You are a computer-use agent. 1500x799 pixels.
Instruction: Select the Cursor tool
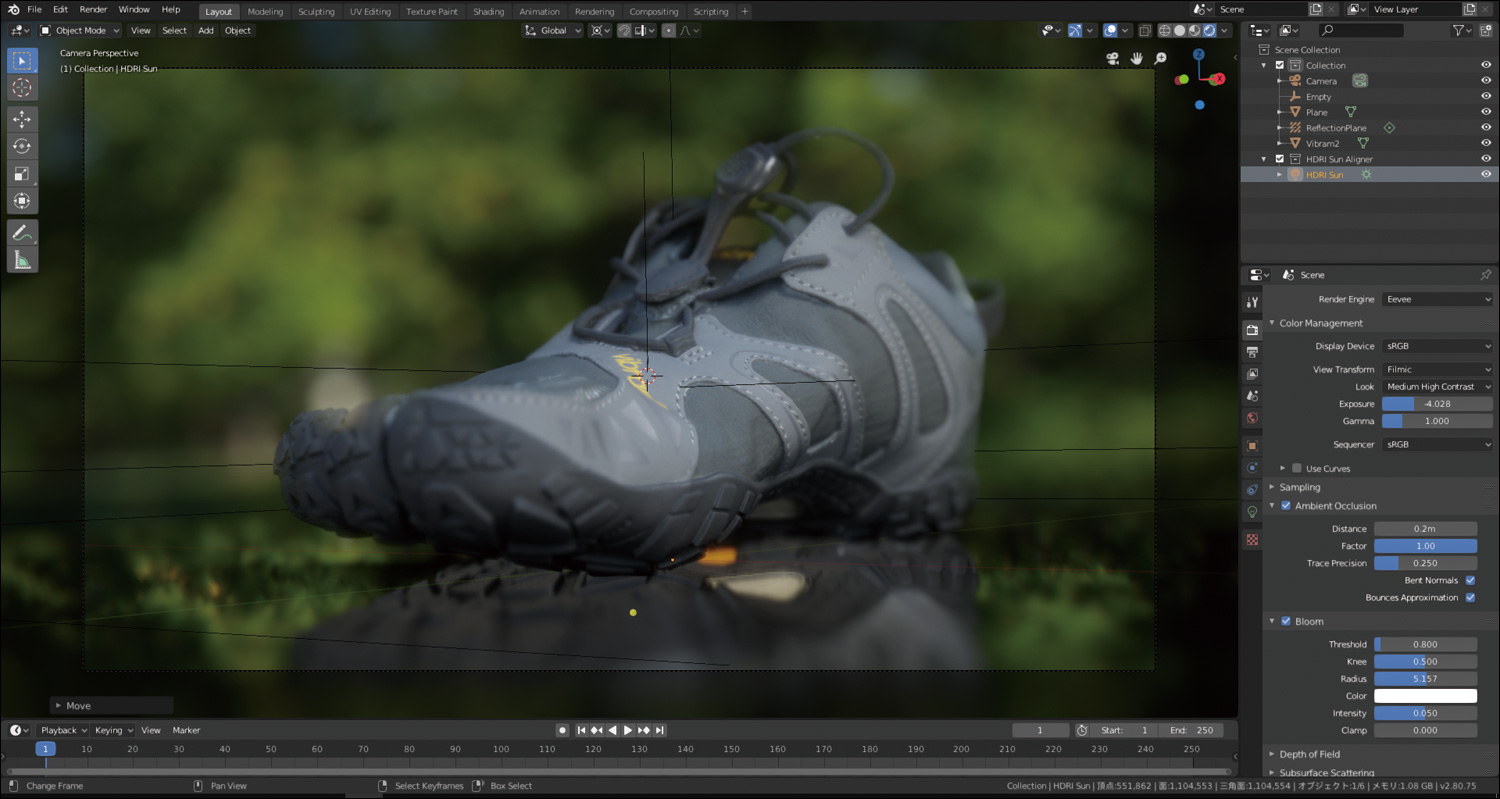click(x=22, y=88)
